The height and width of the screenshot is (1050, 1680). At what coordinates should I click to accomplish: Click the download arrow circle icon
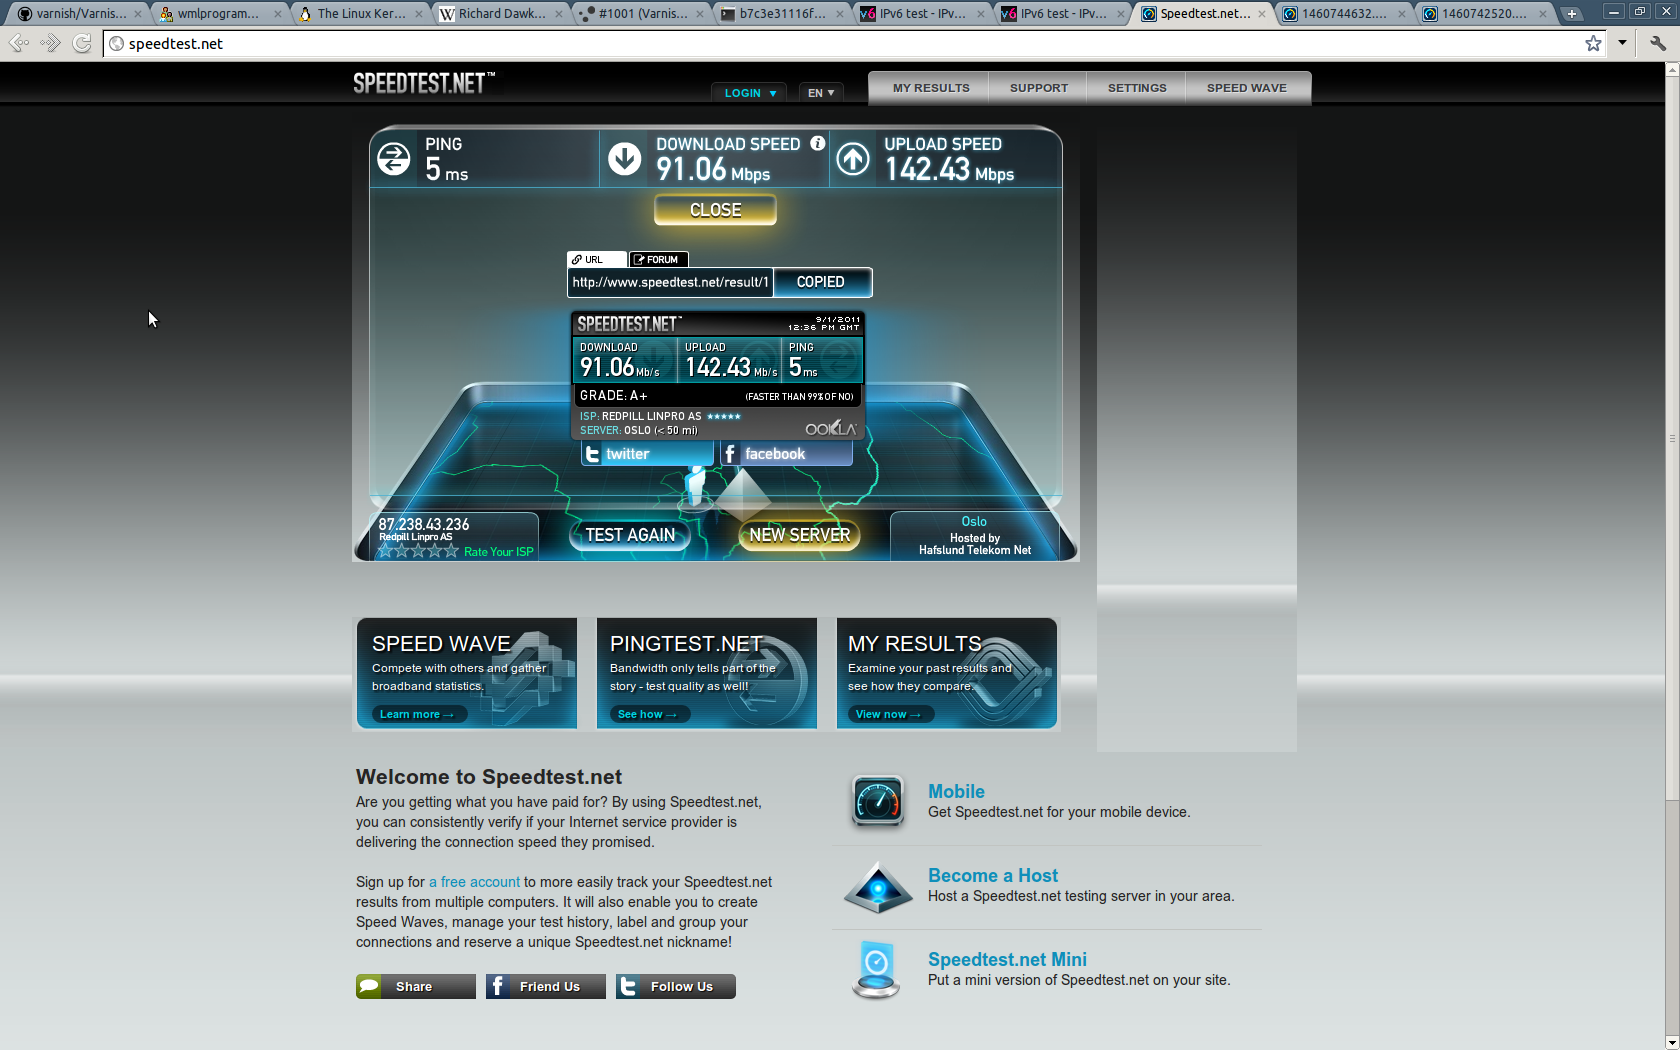(625, 158)
